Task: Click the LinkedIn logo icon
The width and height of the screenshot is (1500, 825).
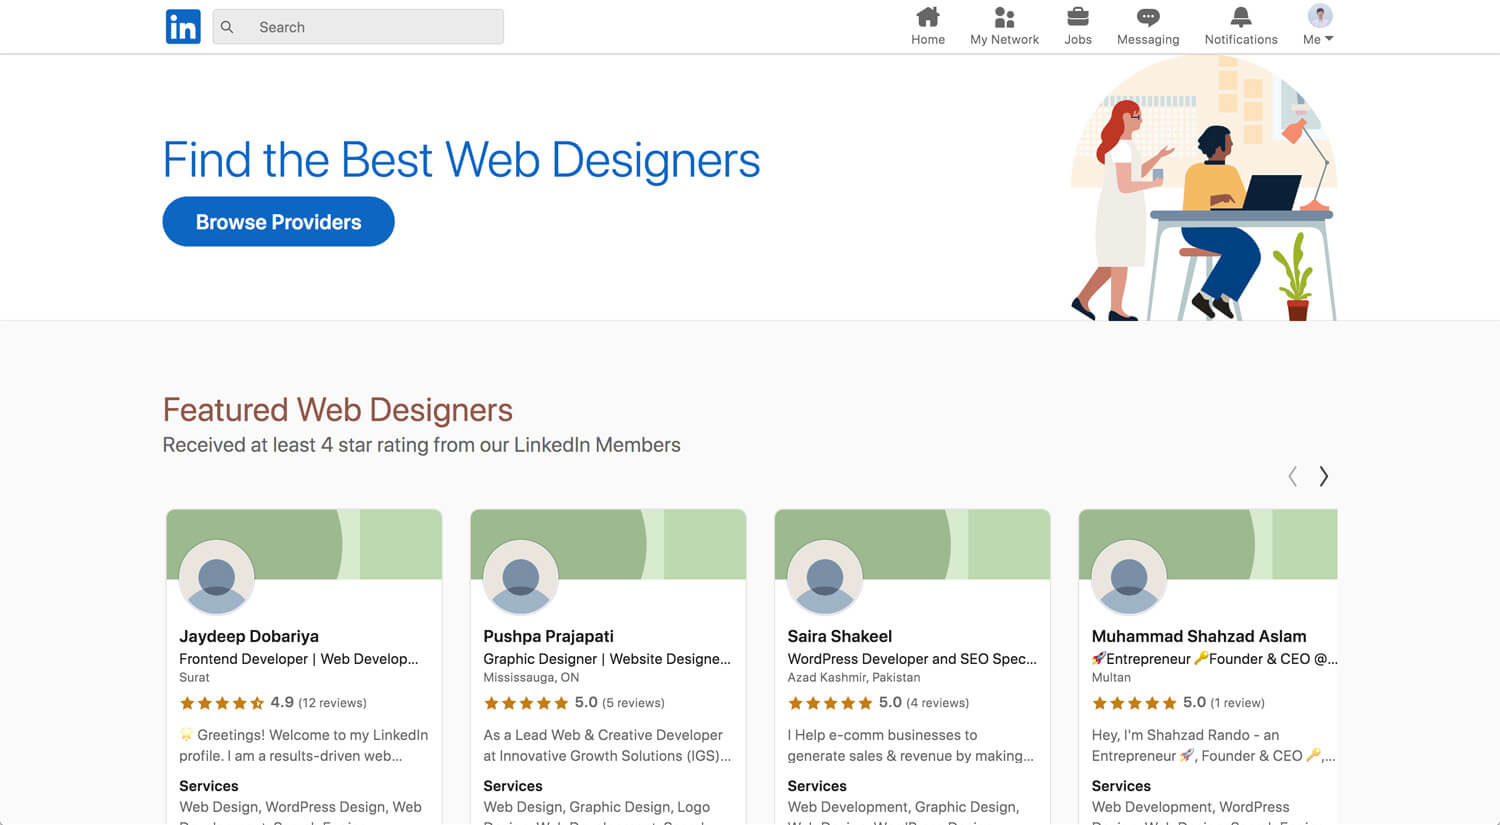Action: pyautogui.click(x=183, y=27)
